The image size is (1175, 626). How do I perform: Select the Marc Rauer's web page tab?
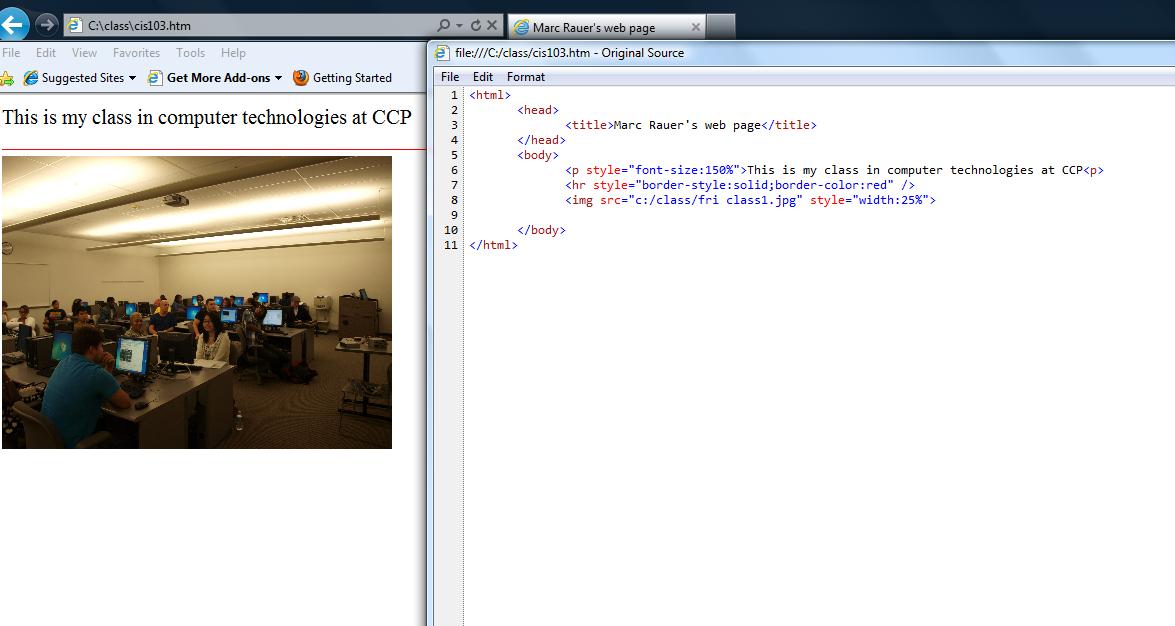click(606, 27)
